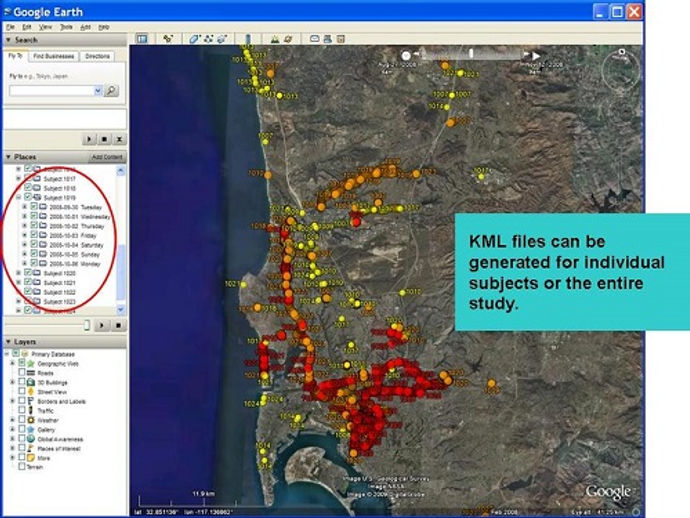The height and width of the screenshot is (518, 690).
Task: Open the Tools menu
Action: tap(66, 27)
